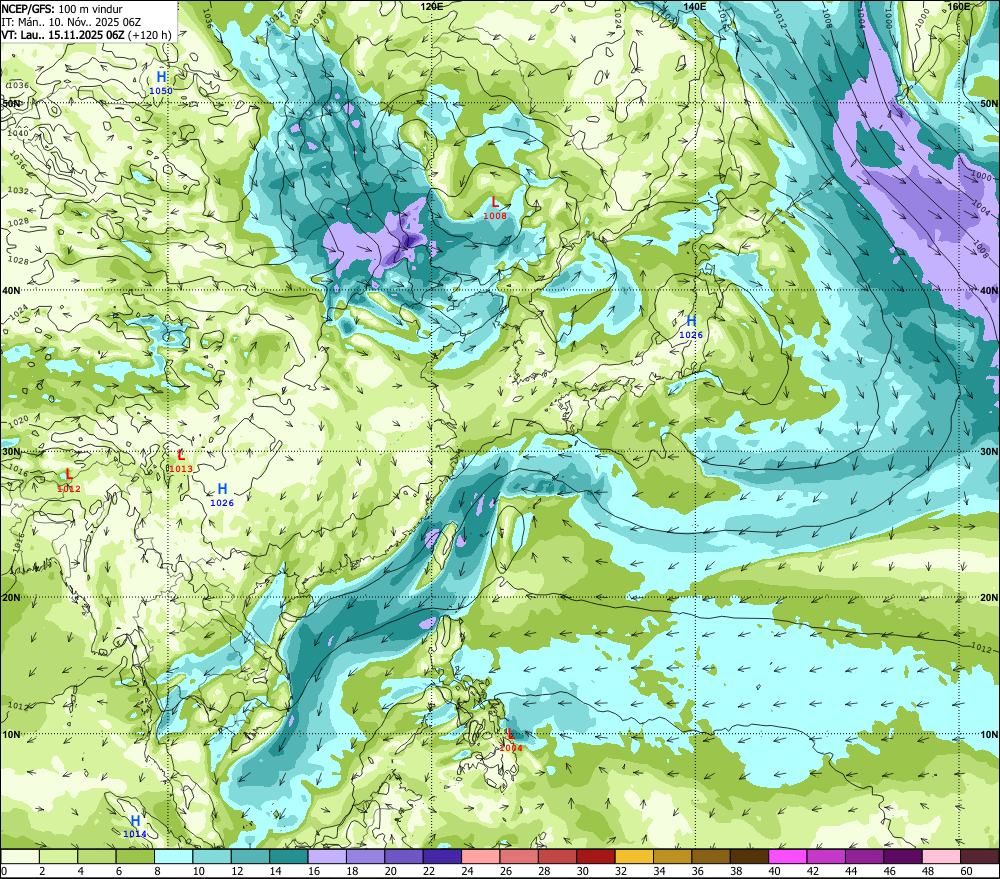Click the 40N latitude label on left edge

(11, 290)
